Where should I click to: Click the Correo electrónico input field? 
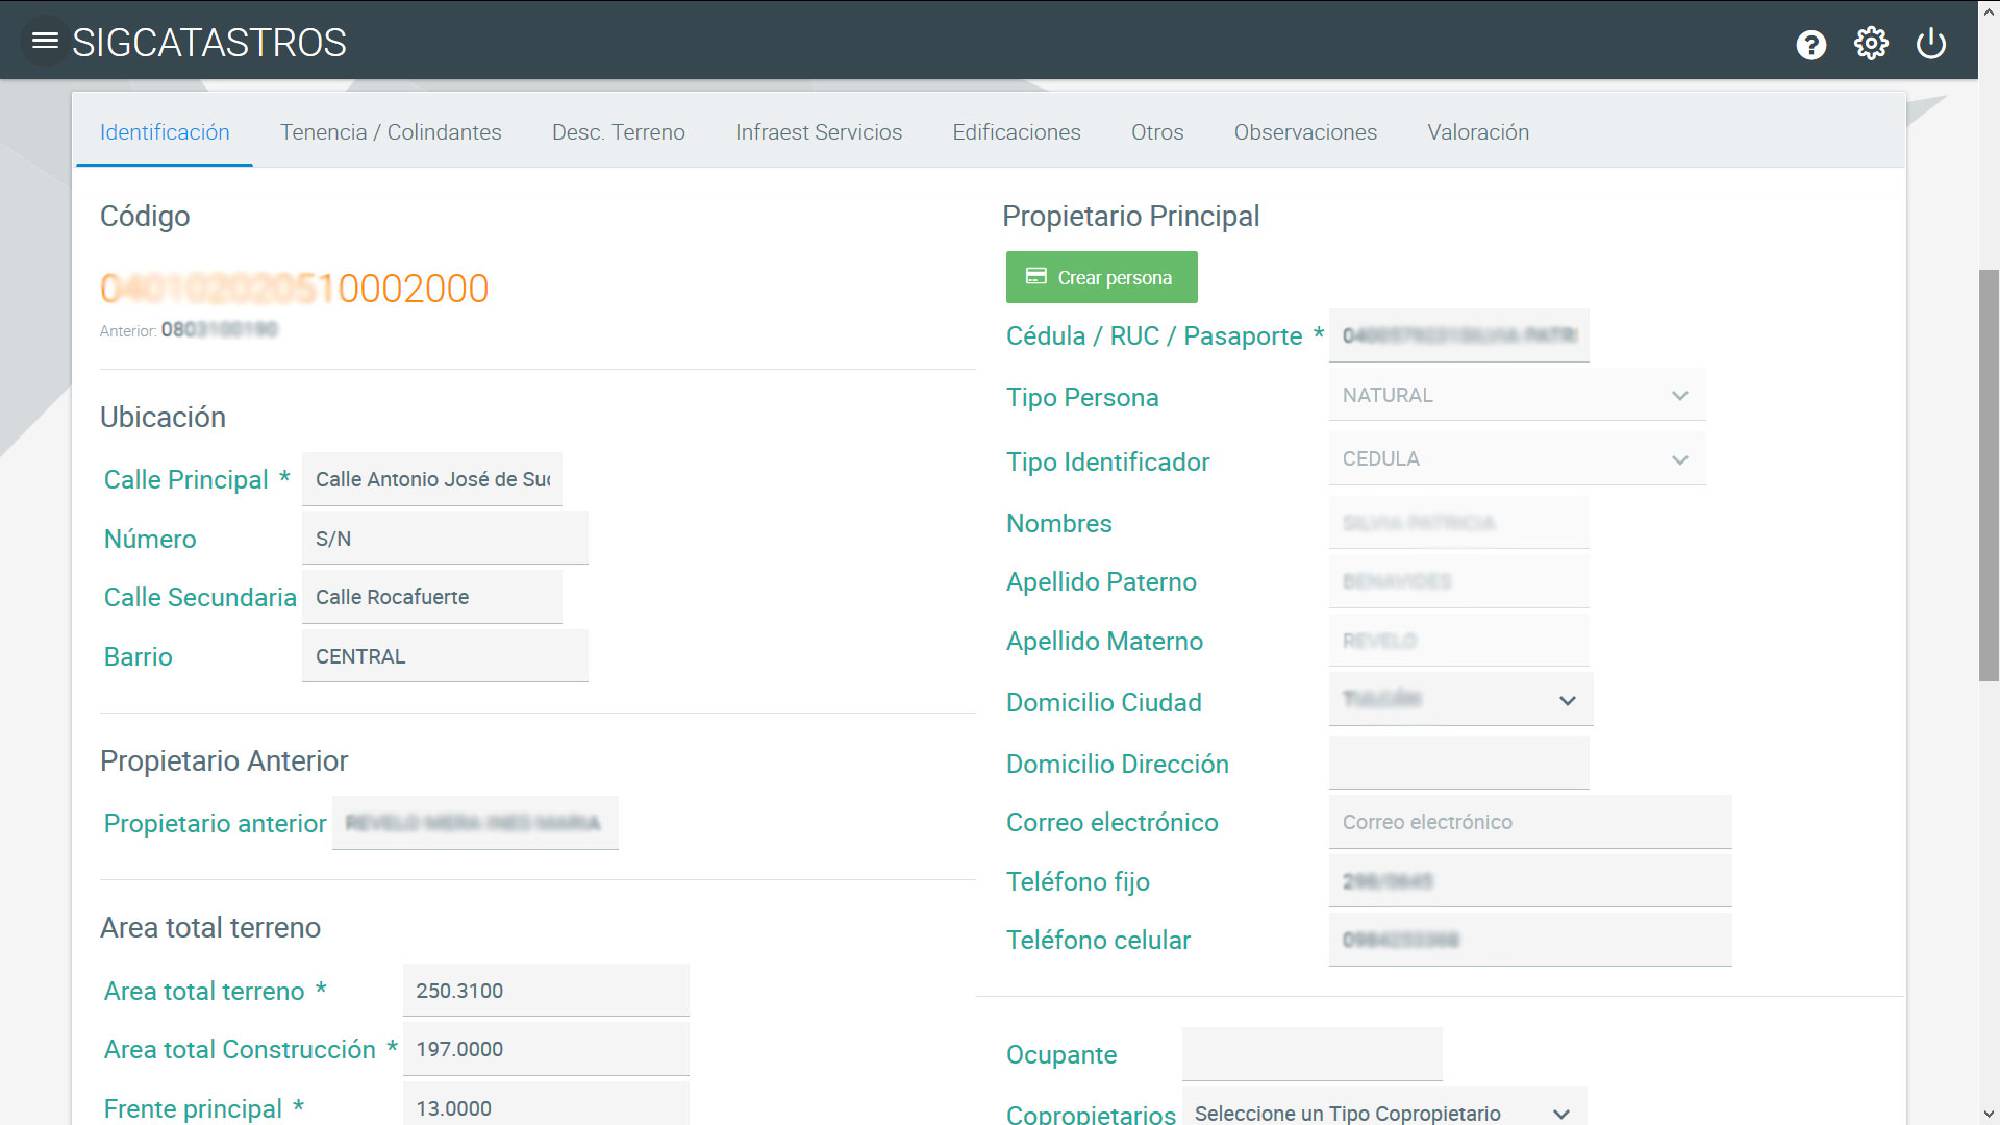pyautogui.click(x=1530, y=822)
